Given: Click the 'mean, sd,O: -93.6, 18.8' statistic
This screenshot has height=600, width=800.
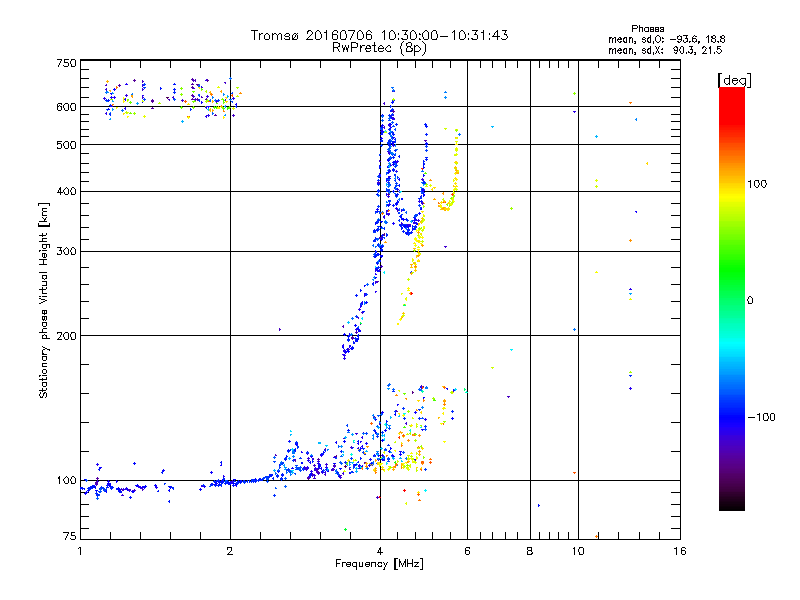Looking at the screenshot, I should 666,39.
